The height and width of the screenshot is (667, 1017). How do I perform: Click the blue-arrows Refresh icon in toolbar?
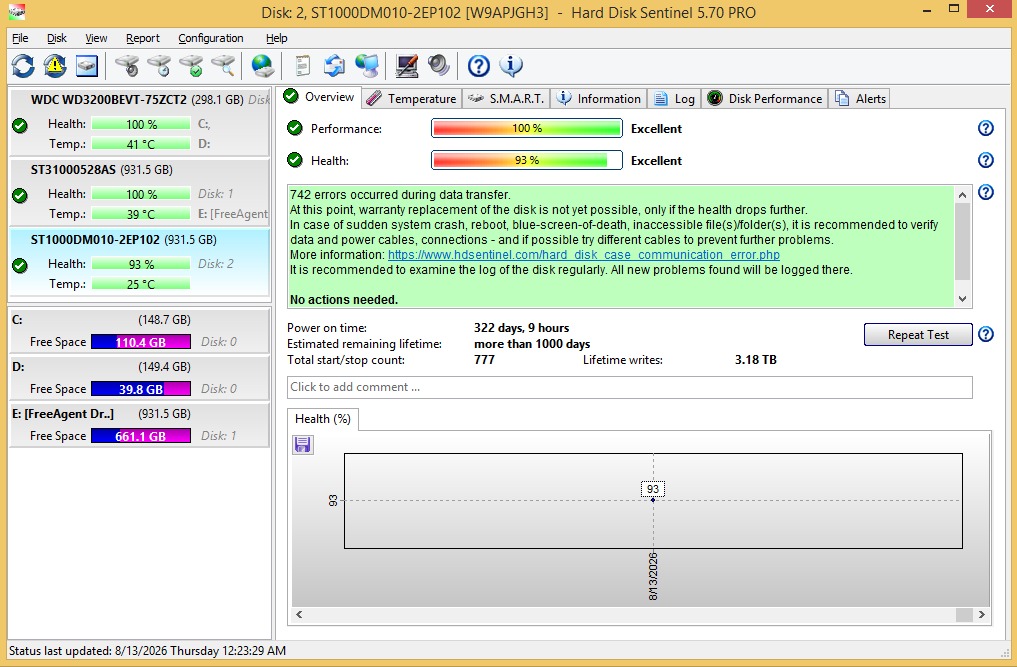click(x=23, y=66)
